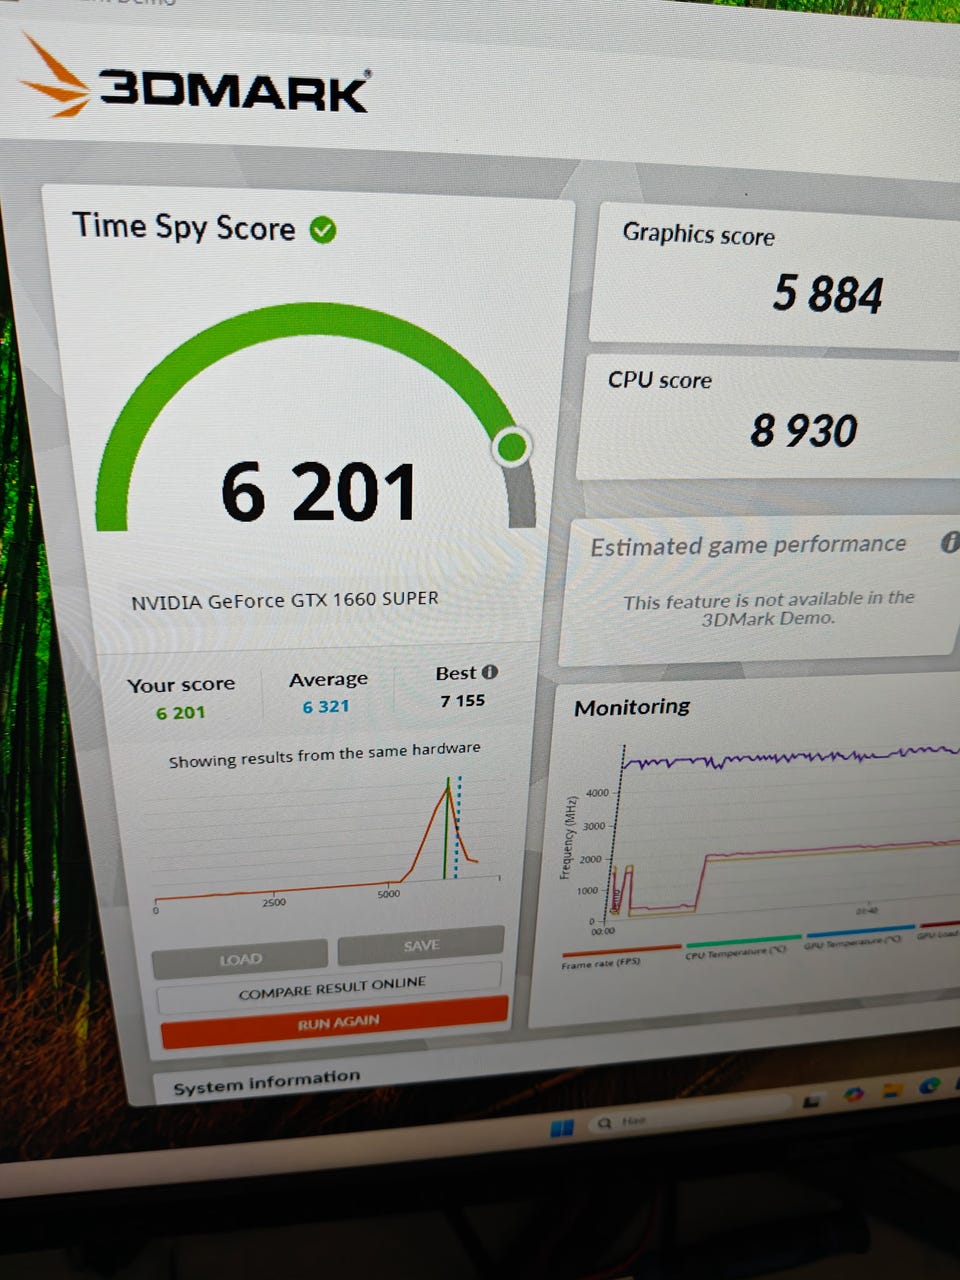Click the green verified checkmark by Time Spy Score
The image size is (960, 1280).
(x=323, y=230)
